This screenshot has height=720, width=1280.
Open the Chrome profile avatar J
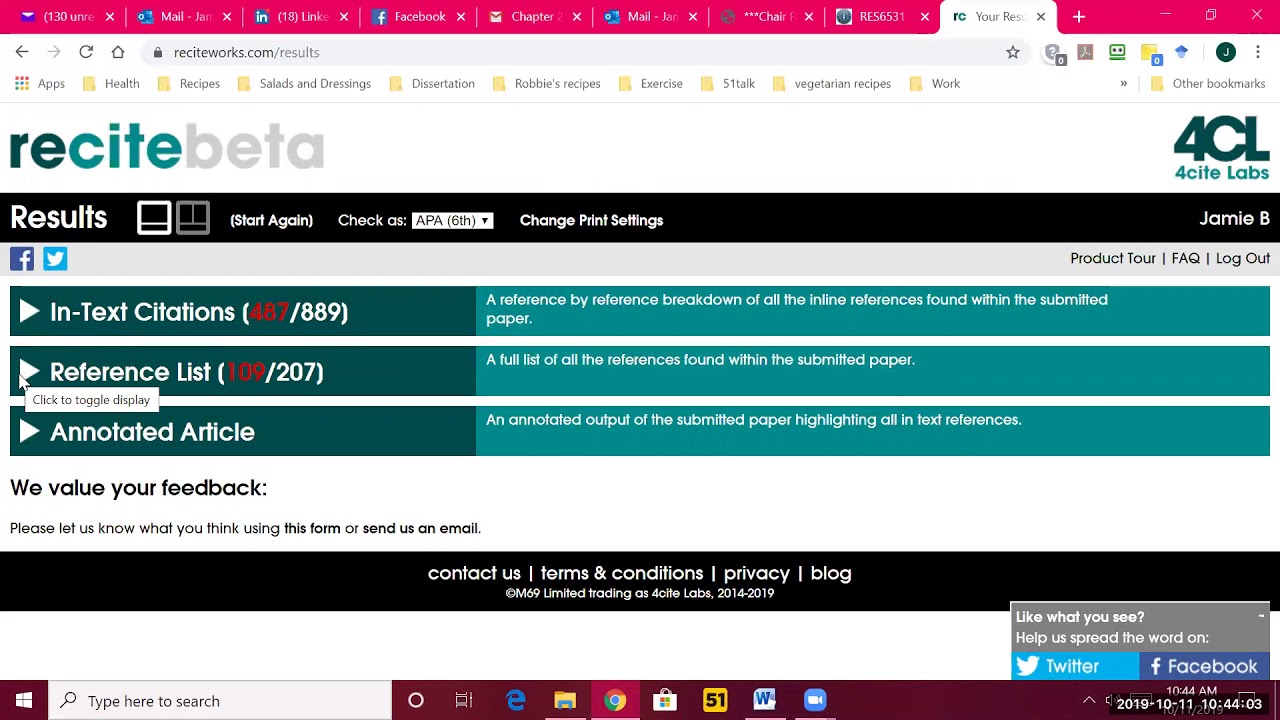pyautogui.click(x=1226, y=52)
